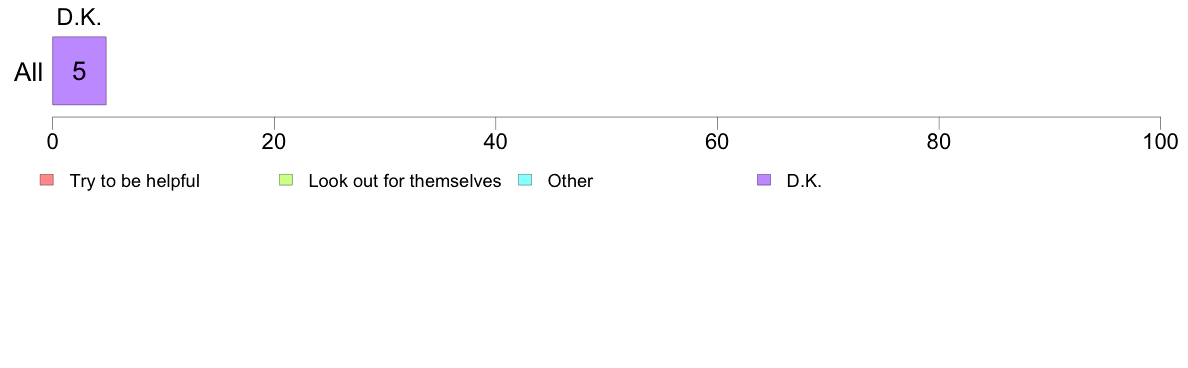Image resolution: width=1188 pixels, height=368 pixels.
Task: Click axis tick label 60
Action: point(717,142)
